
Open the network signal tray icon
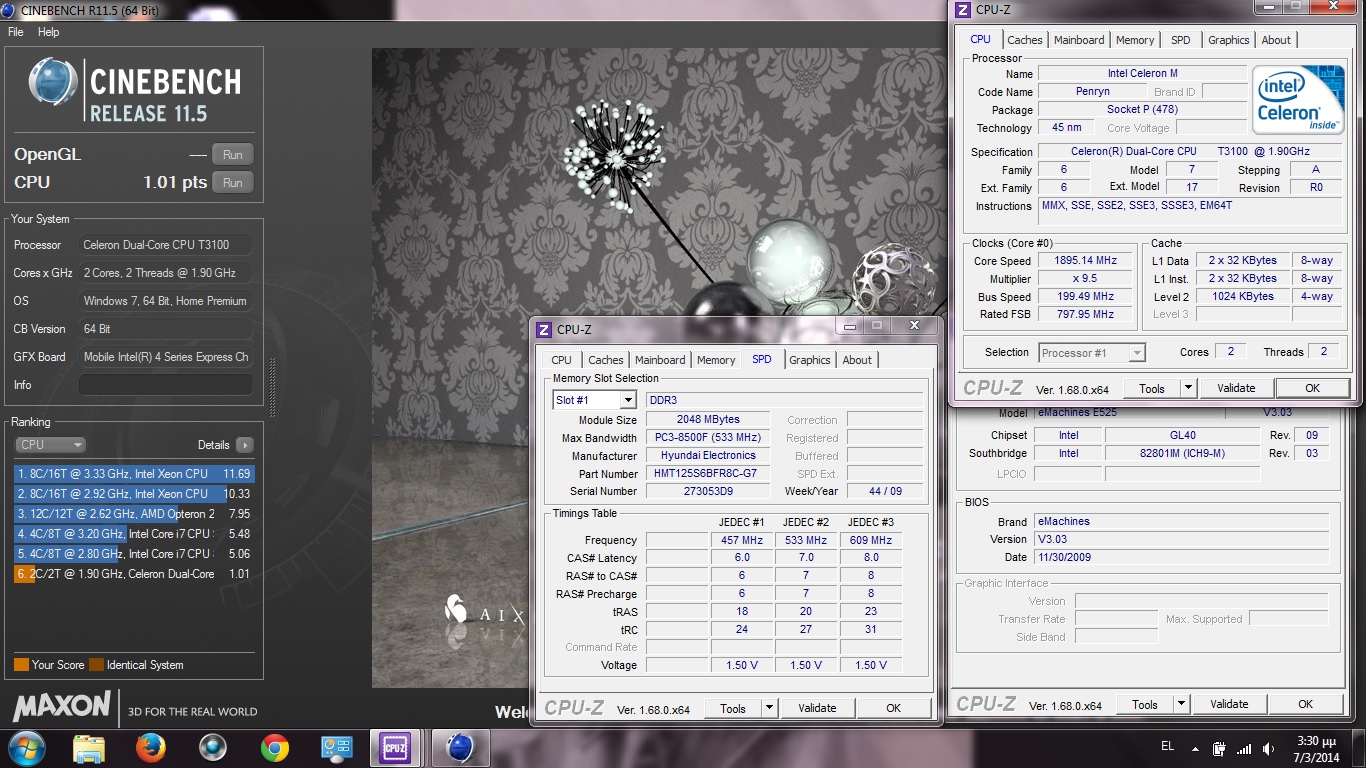click(1244, 748)
